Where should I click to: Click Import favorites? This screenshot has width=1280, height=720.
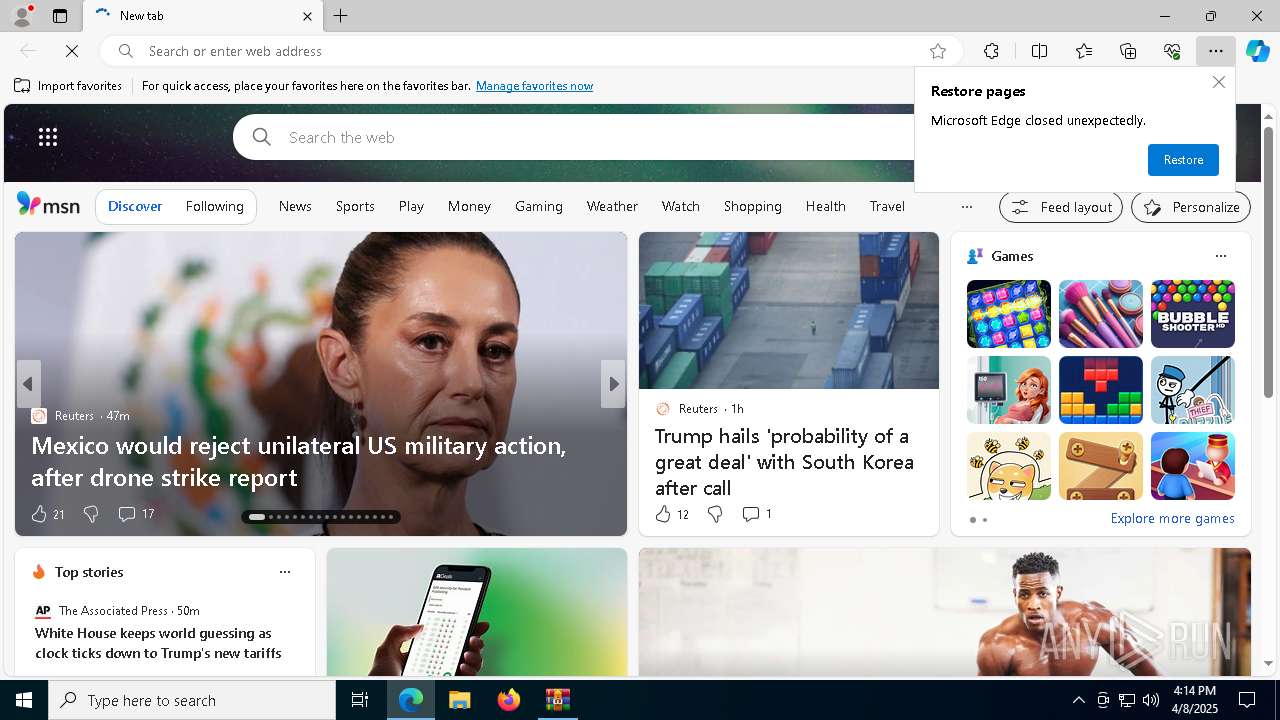point(68,86)
